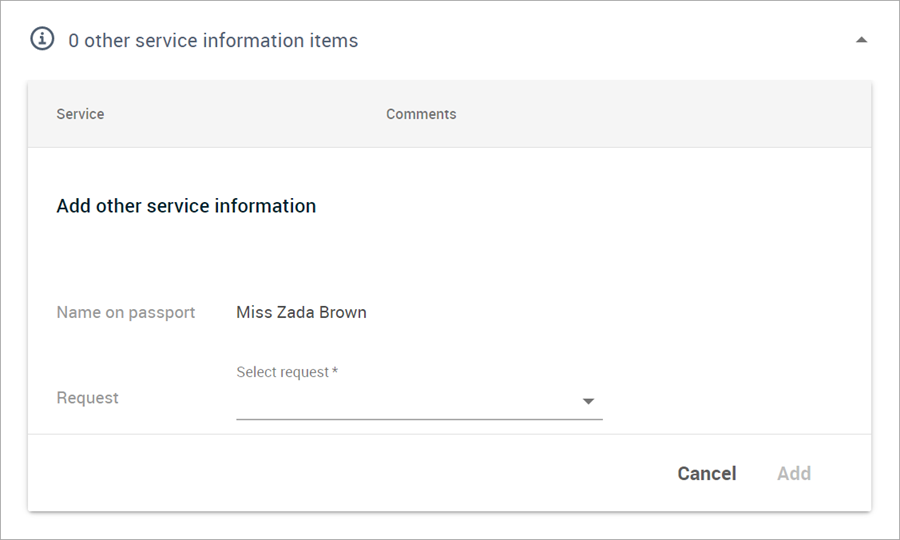Click the Comments column header
900x540 pixels.
click(421, 114)
